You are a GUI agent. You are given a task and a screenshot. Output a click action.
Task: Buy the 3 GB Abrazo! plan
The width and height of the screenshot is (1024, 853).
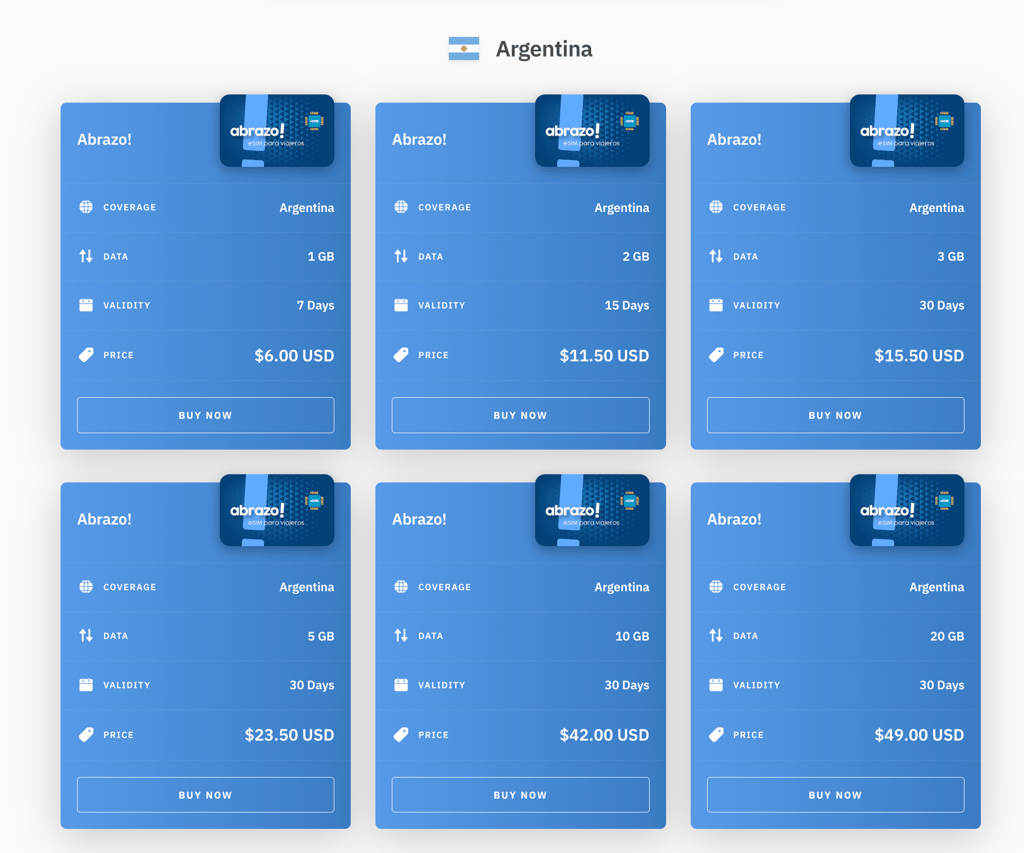(x=835, y=415)
